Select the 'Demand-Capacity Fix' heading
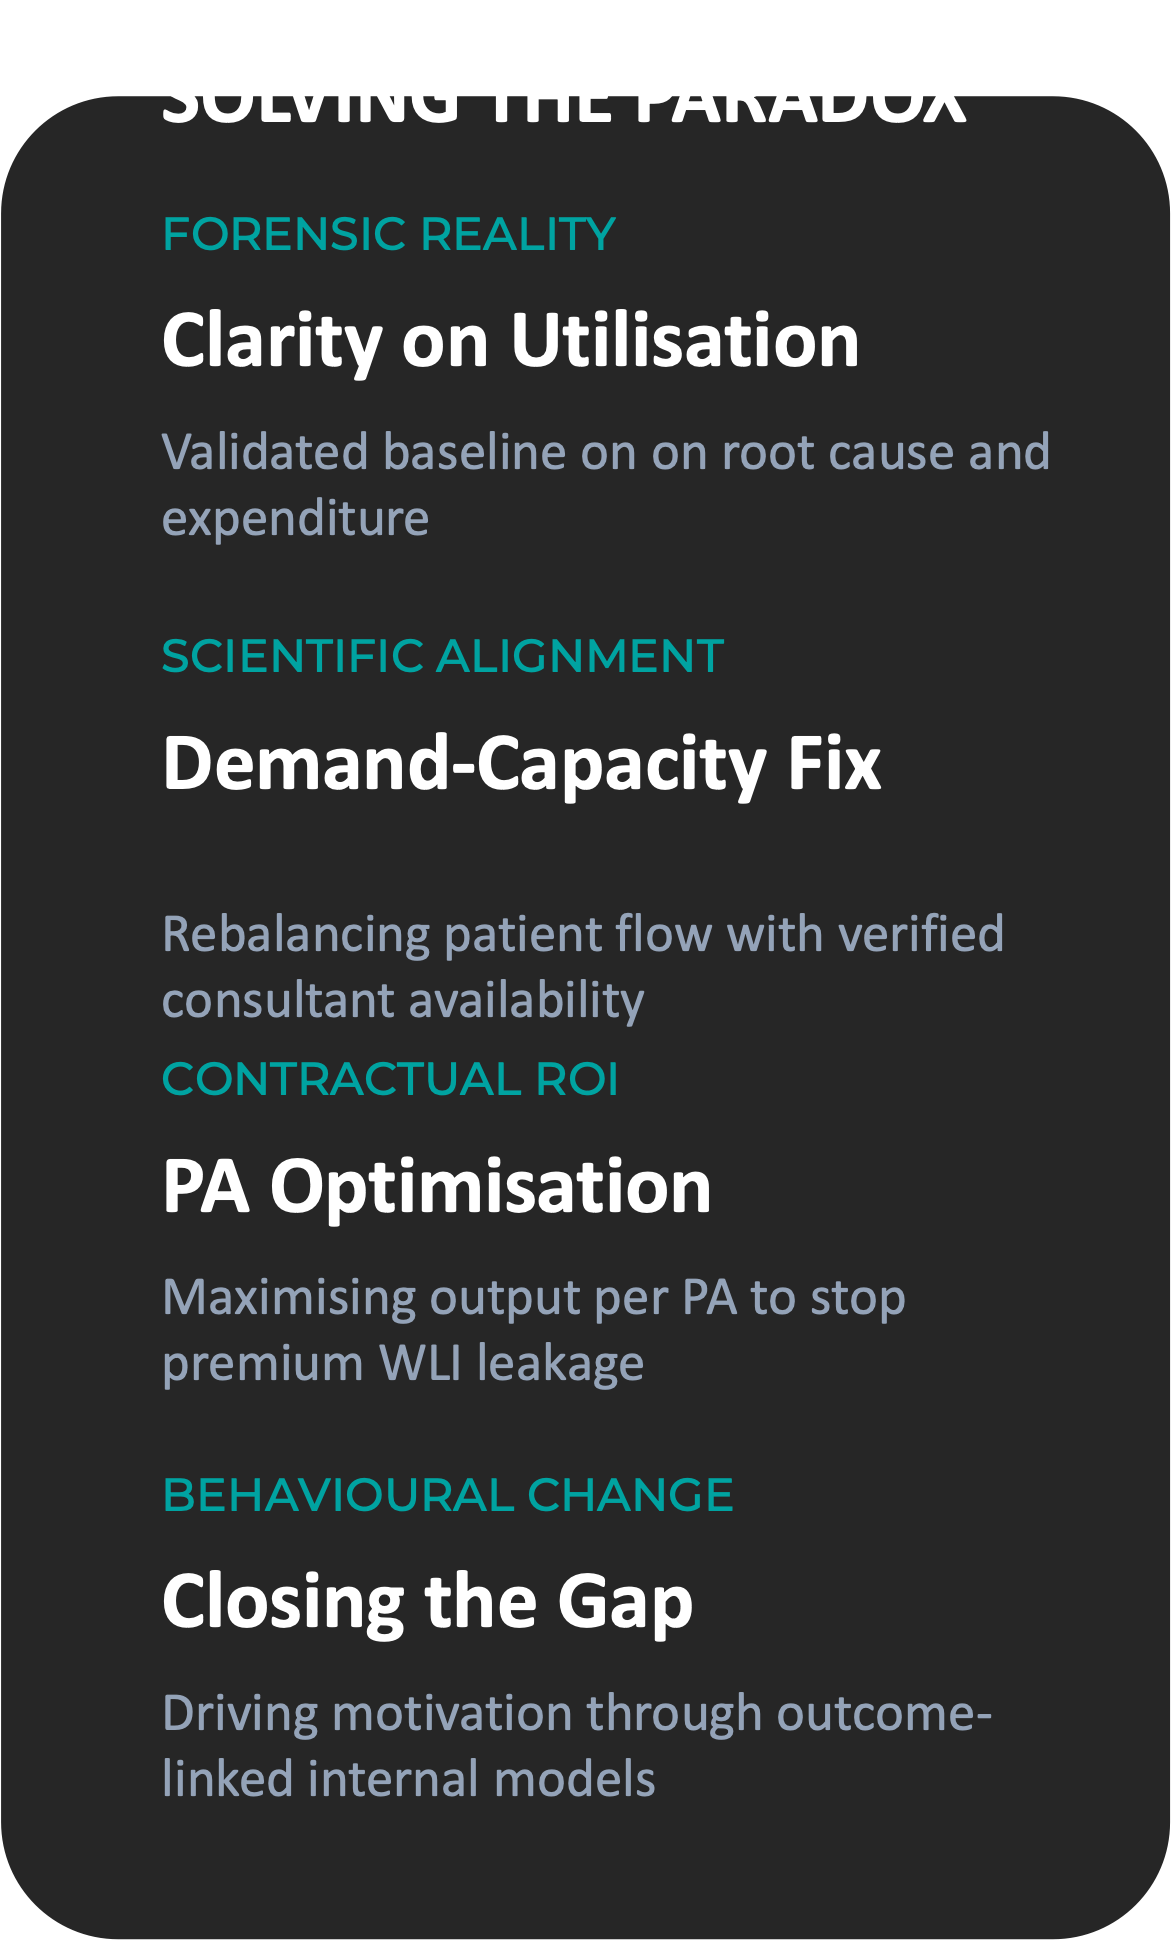This screenshot has height=1943, width=1173. [521, 764]
